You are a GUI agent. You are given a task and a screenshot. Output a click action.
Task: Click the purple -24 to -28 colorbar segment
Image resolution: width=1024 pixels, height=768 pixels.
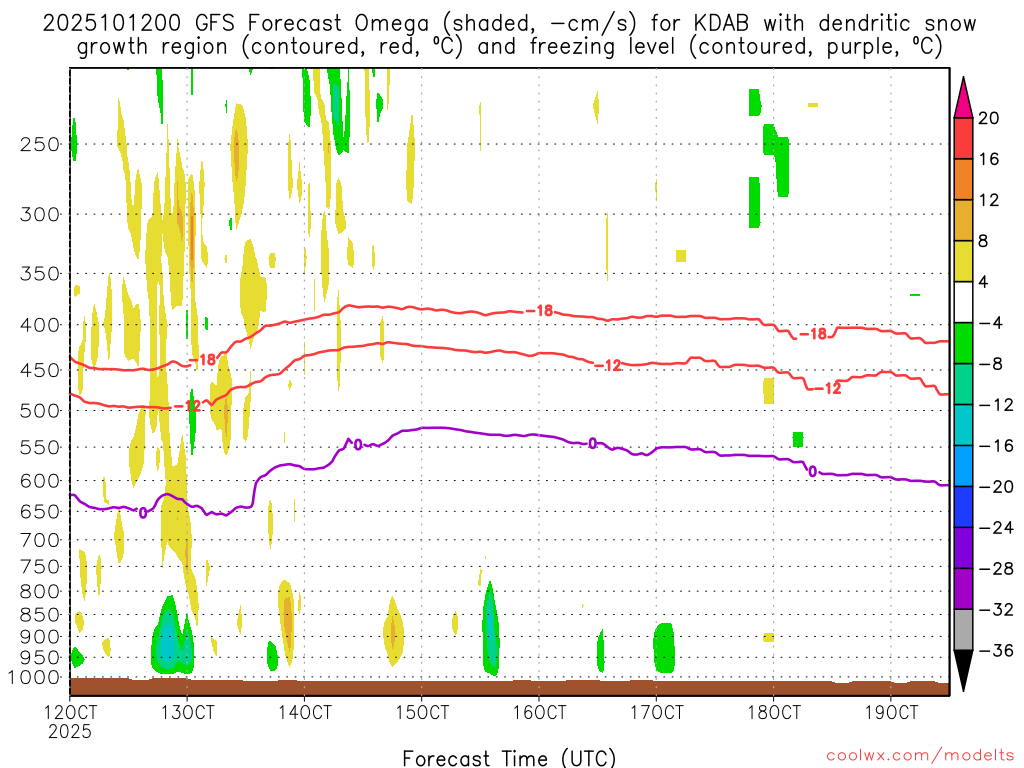(963, 548)
